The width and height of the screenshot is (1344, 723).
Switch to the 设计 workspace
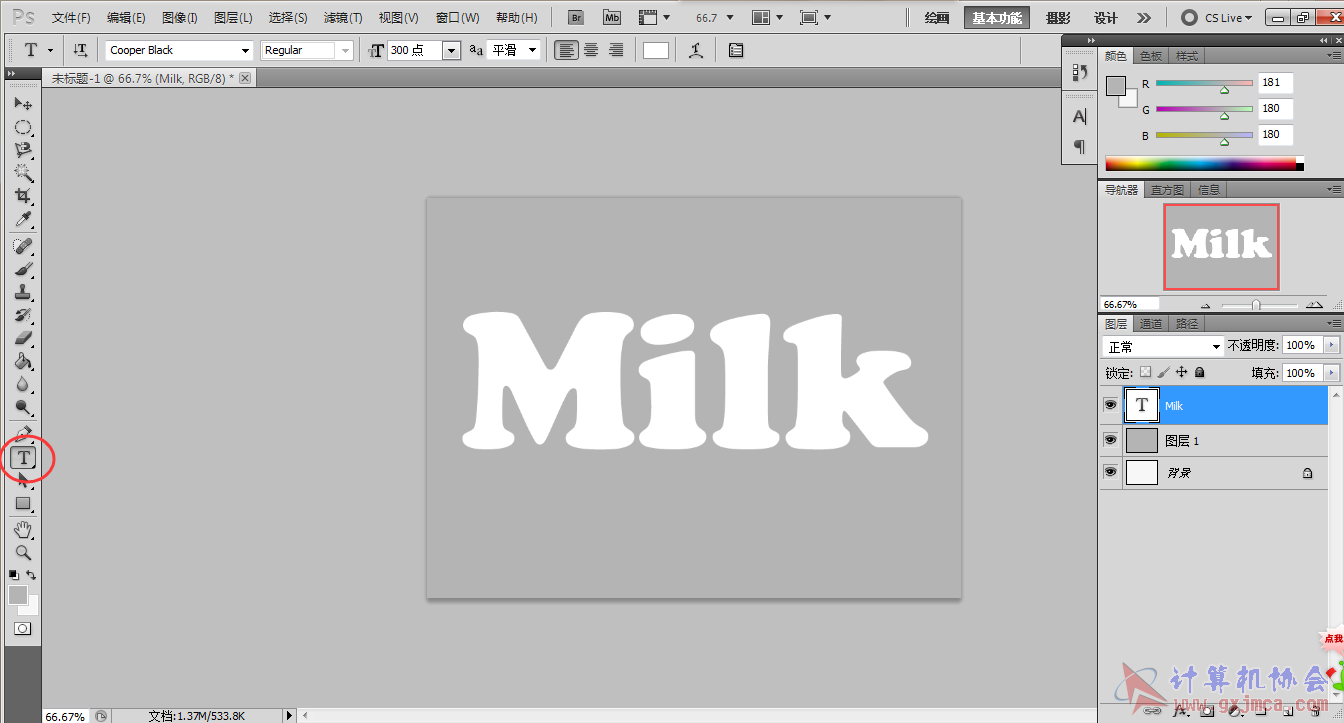(1105, 18)
